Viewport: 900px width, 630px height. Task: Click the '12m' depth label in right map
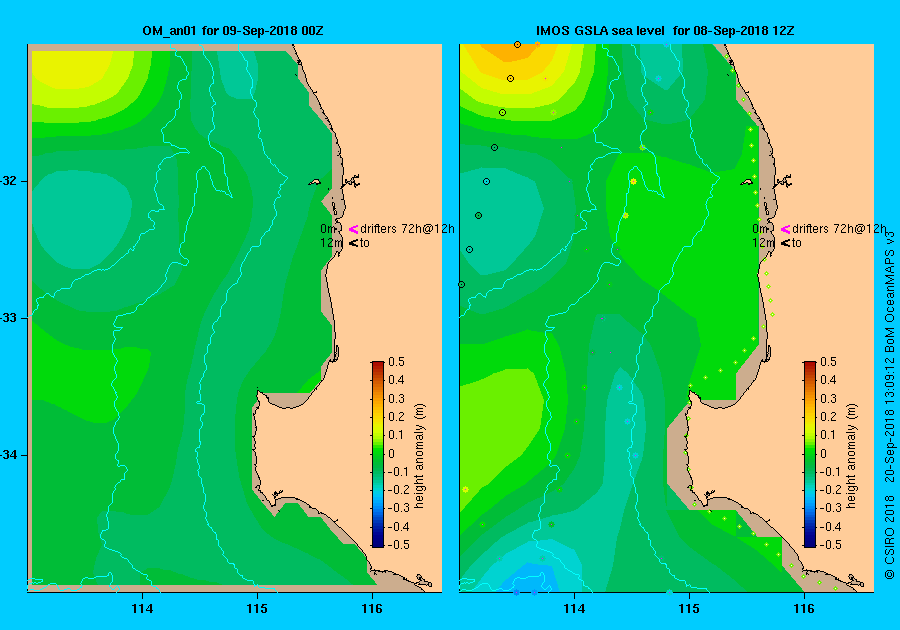[763, 243]
